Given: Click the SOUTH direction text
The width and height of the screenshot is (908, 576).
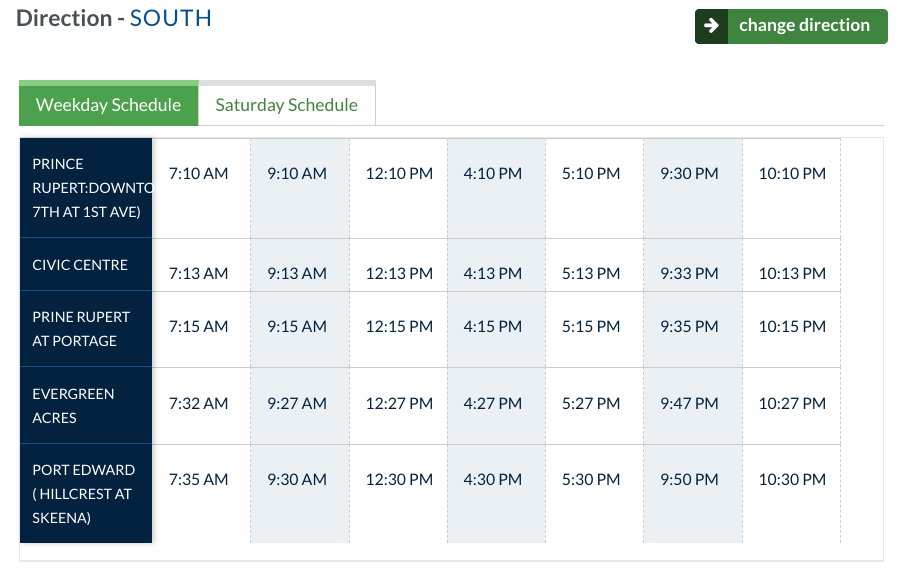Looking at the screenshot, I should tap(170, 18).
